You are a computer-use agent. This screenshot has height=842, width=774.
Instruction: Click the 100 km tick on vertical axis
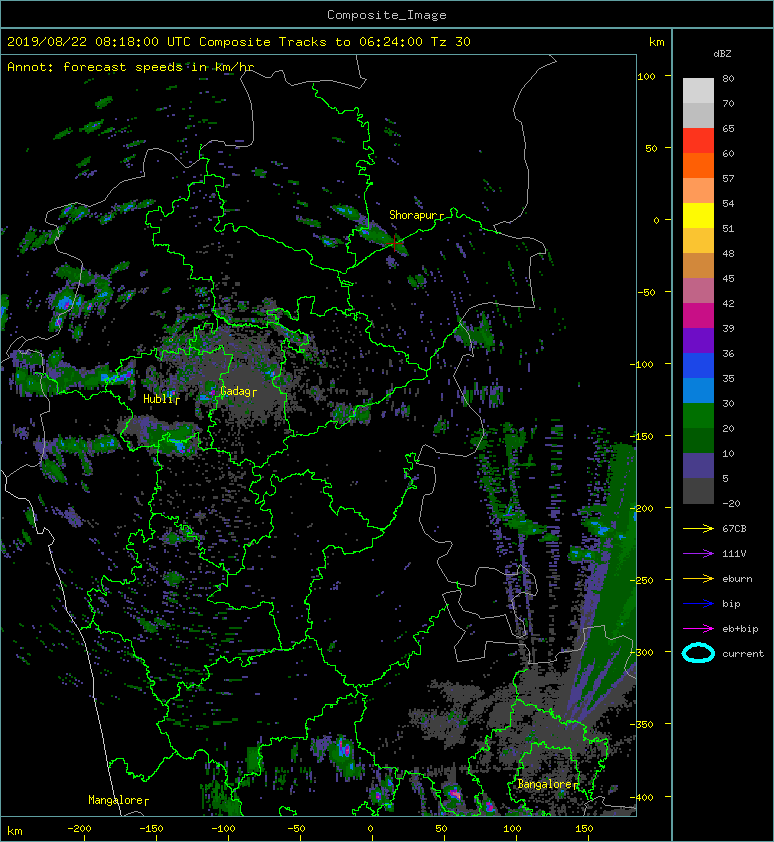coord(646,76)
